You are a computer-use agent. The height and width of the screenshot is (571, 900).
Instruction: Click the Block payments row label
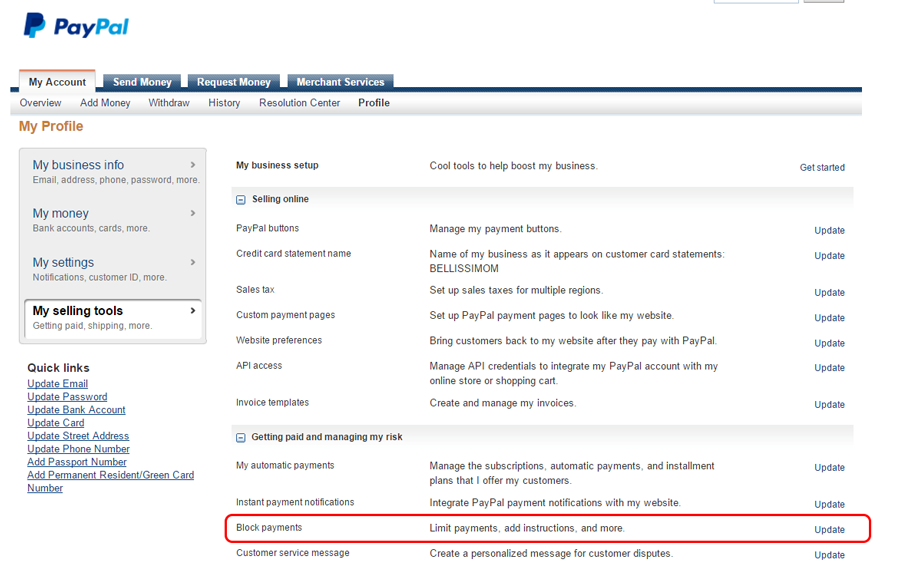point(269,527)
